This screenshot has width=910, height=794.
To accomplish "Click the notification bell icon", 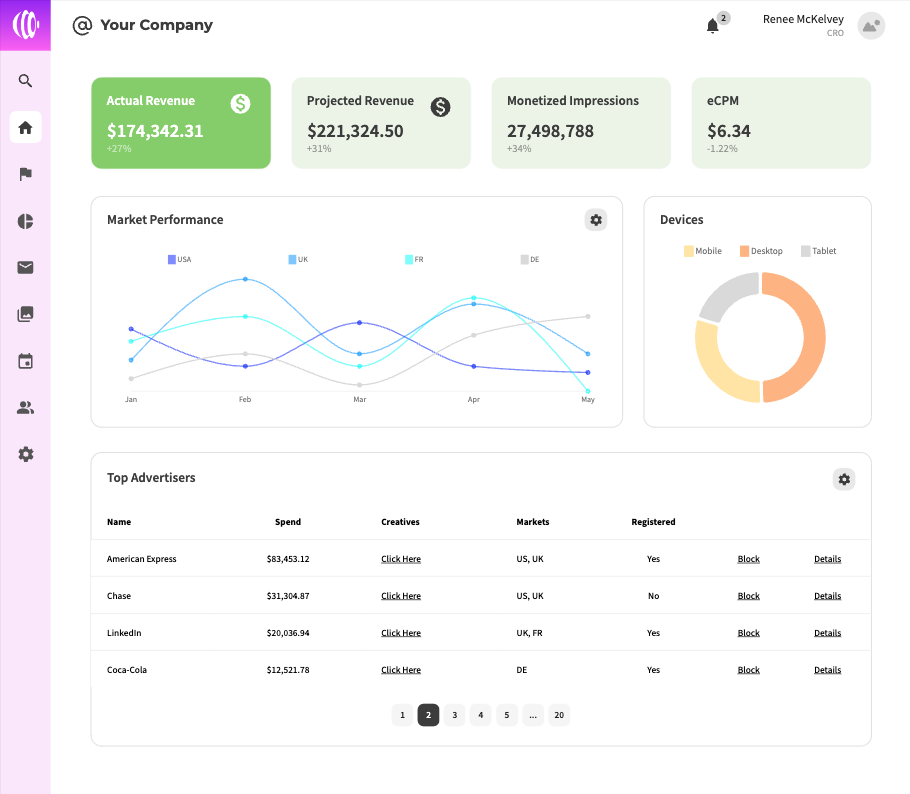I will pyautogui.click(x=713, y=26).
